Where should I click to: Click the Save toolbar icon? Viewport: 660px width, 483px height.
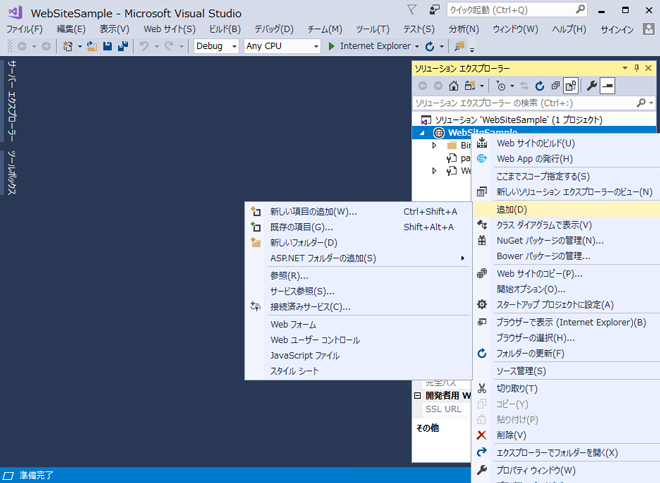108,46
